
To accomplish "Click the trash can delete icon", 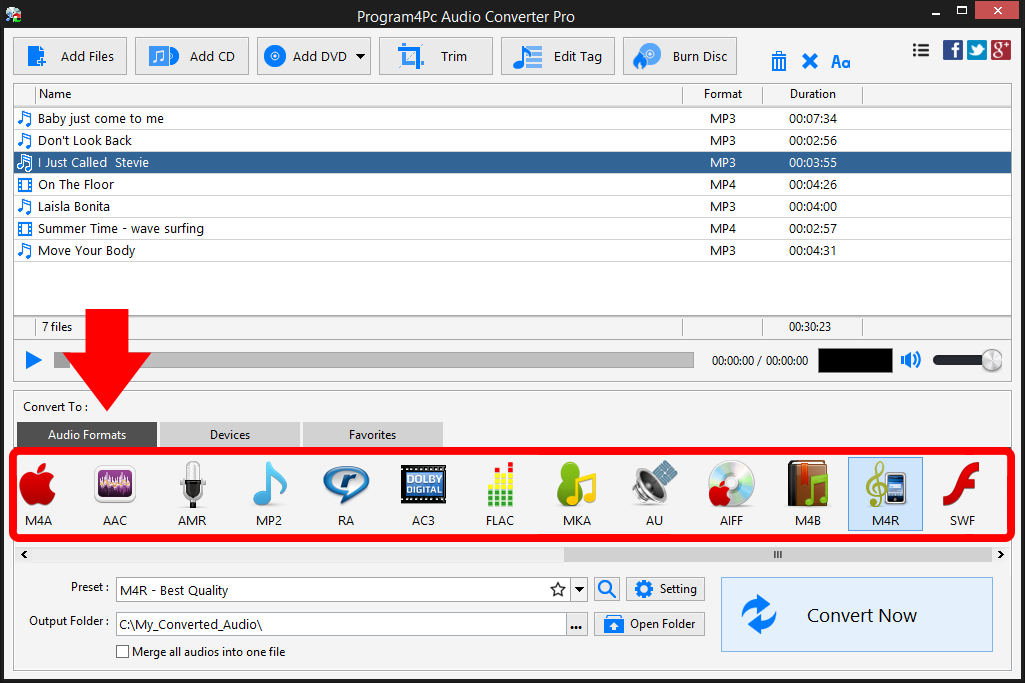I will pos(779,61).
